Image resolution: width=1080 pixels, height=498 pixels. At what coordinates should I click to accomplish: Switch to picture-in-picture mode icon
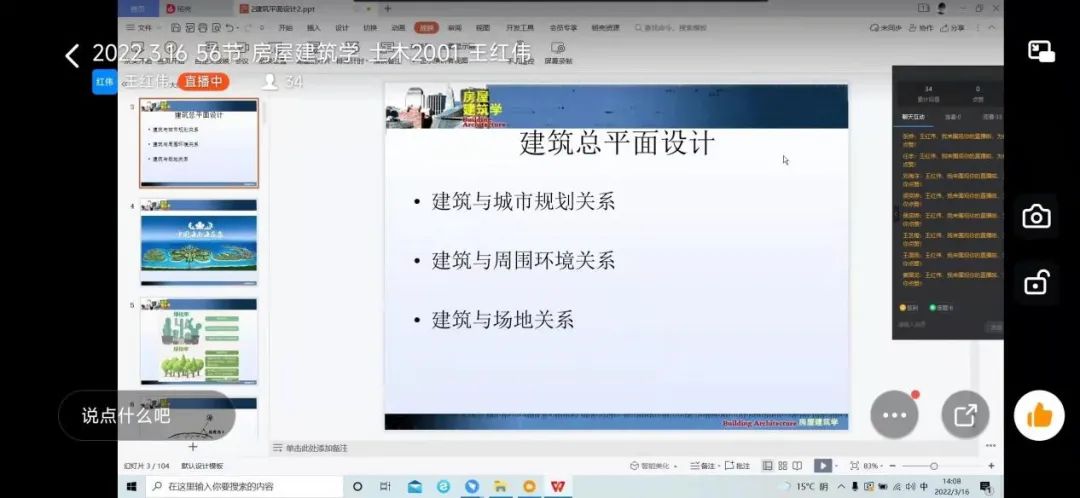pyautogui.click(x=1041, y=52)
